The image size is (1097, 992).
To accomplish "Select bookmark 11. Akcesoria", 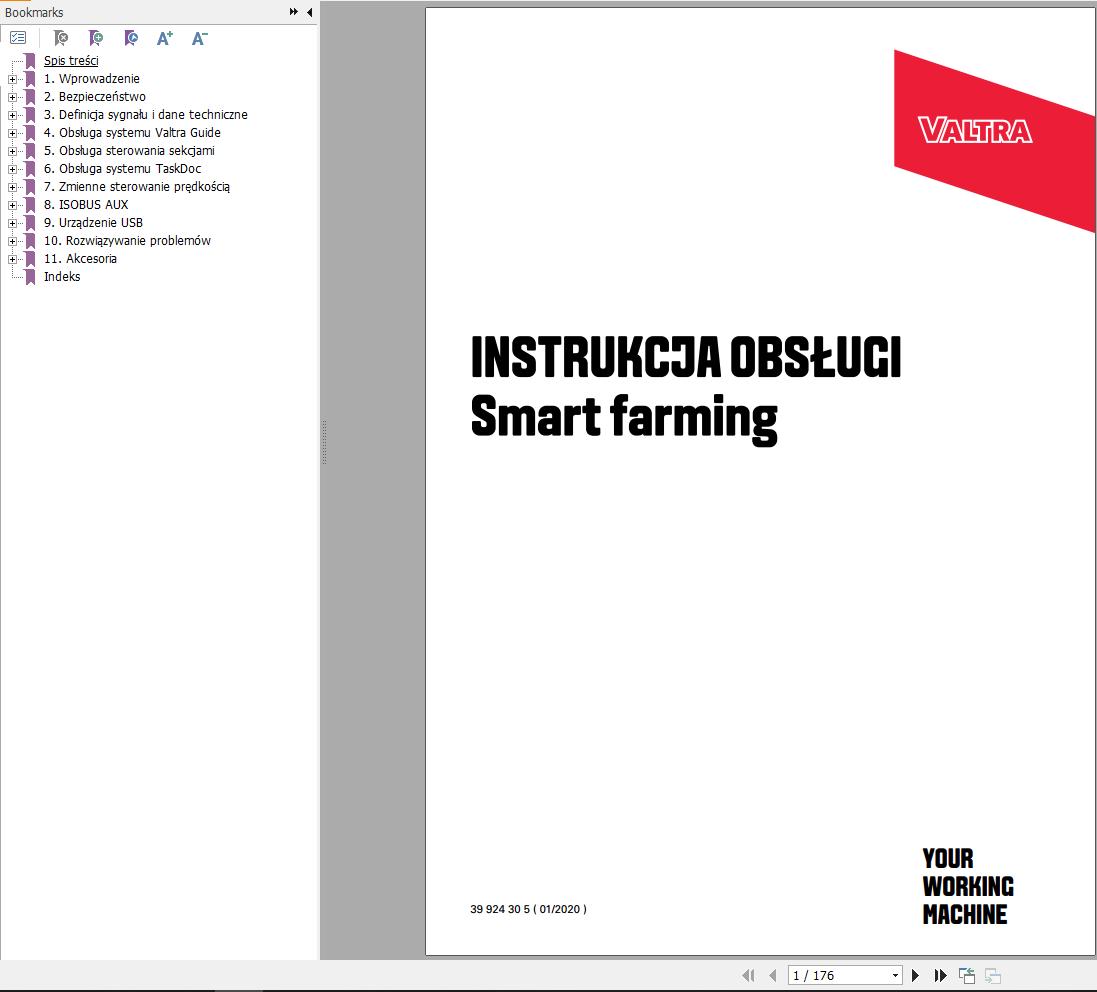I will pyautogui.click(x=80, y=258).
